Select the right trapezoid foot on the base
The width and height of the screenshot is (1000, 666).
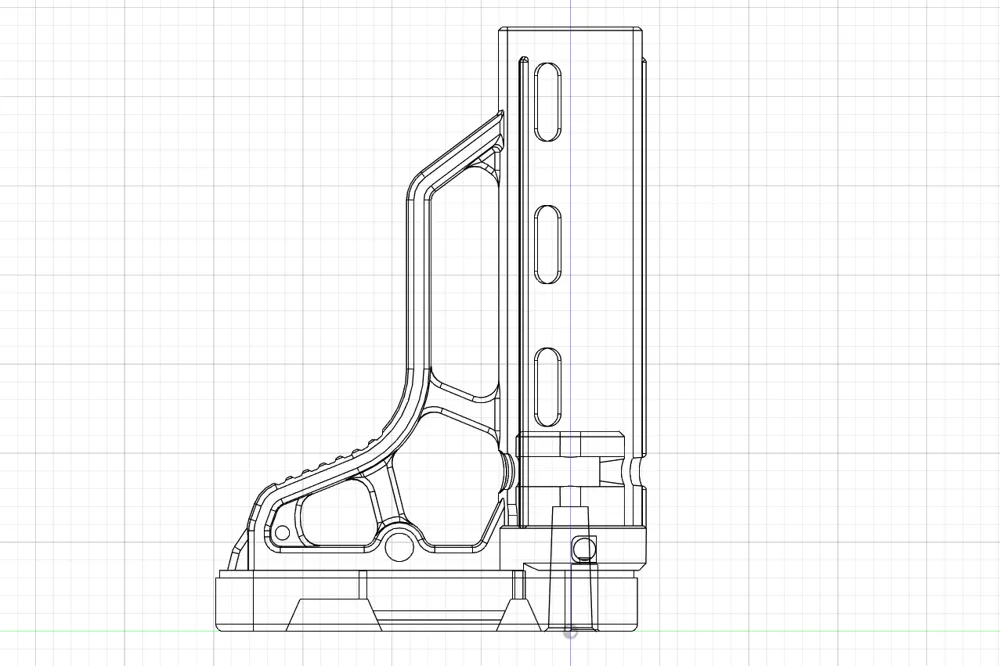click(518, 615)
